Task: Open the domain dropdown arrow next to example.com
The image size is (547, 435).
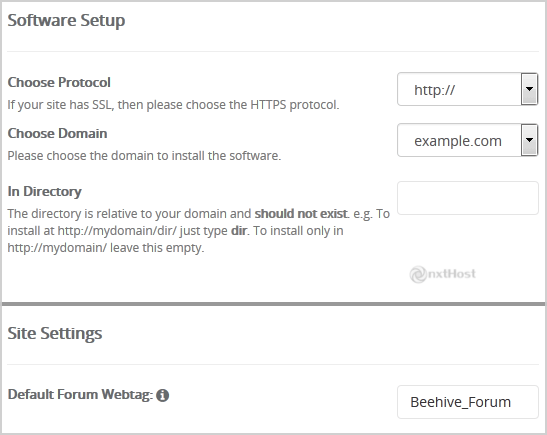Action: coord(529,140)
